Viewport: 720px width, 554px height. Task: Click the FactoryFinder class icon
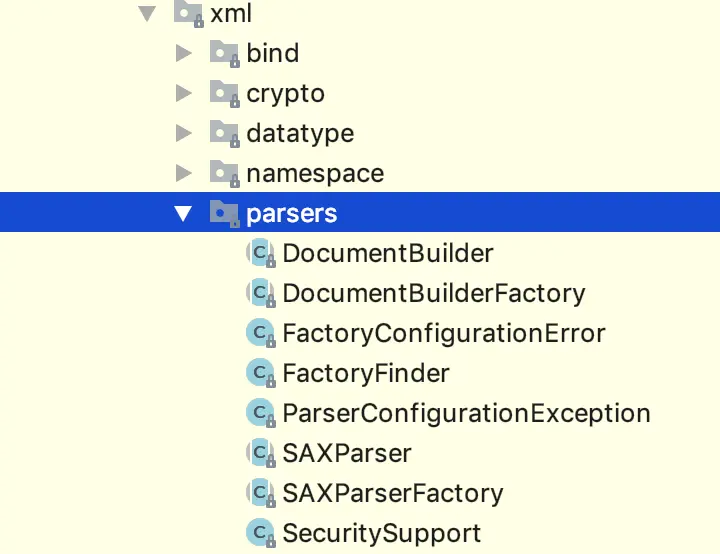[x=260, y=374]
